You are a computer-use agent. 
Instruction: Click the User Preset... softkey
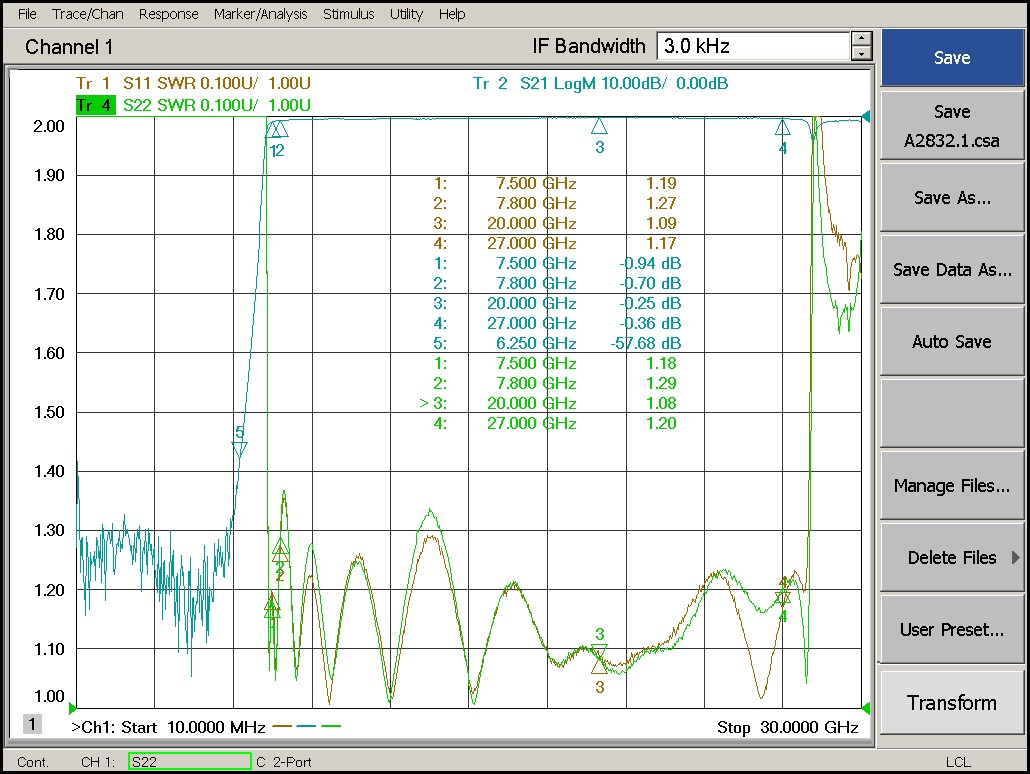click(952, 629)
